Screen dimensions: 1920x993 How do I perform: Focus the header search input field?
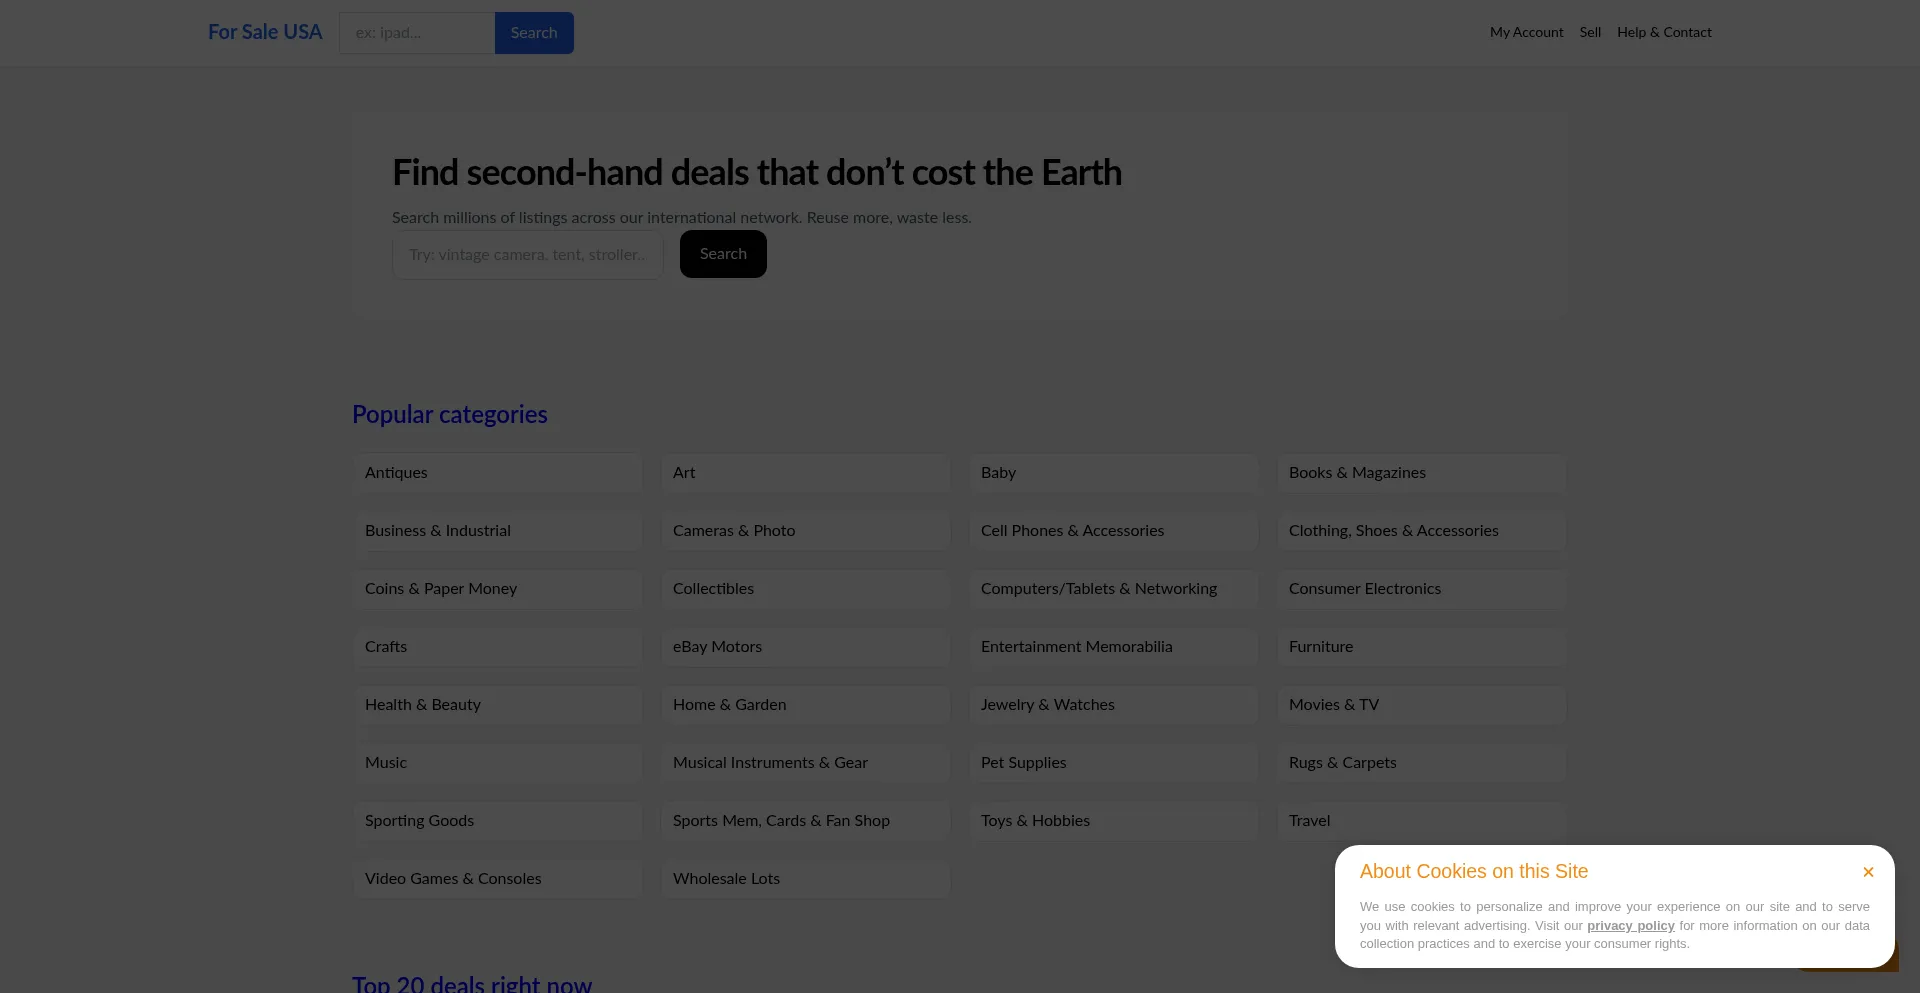417,33
